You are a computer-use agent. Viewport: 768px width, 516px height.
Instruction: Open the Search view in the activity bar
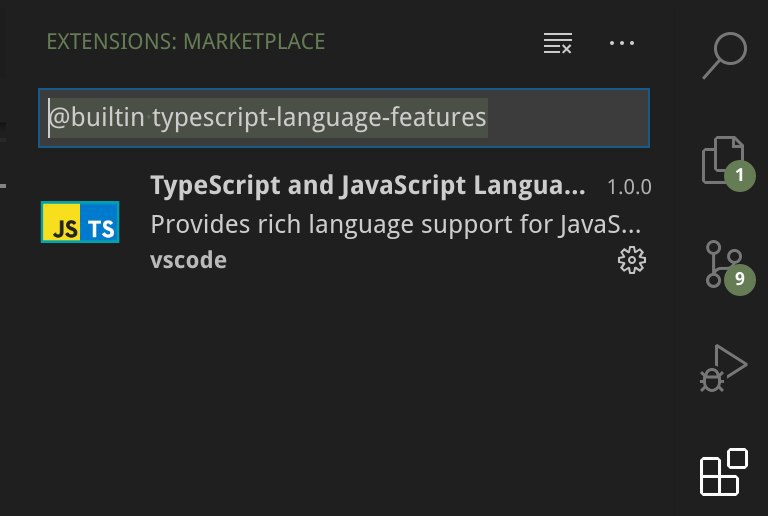click(x=724, y=55)
